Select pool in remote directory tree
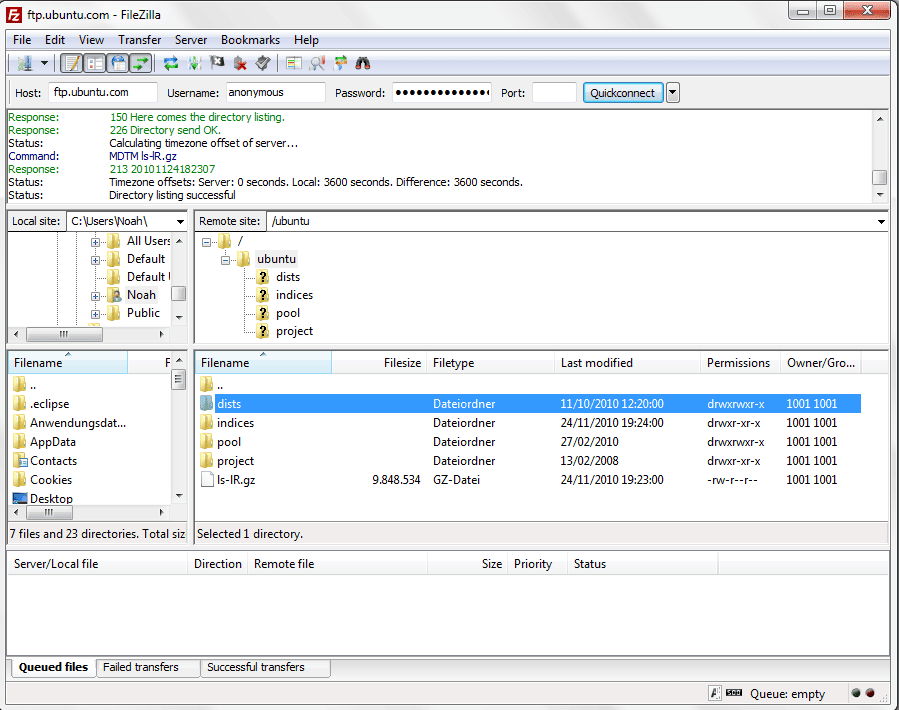899x710 pixels. [288, 313]
